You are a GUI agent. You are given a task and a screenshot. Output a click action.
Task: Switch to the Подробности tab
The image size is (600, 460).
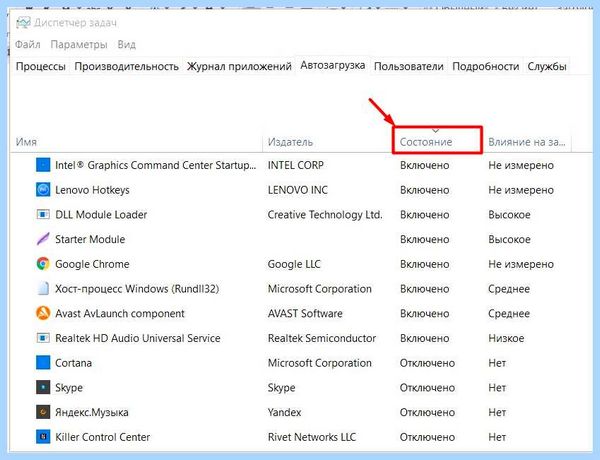486,66
